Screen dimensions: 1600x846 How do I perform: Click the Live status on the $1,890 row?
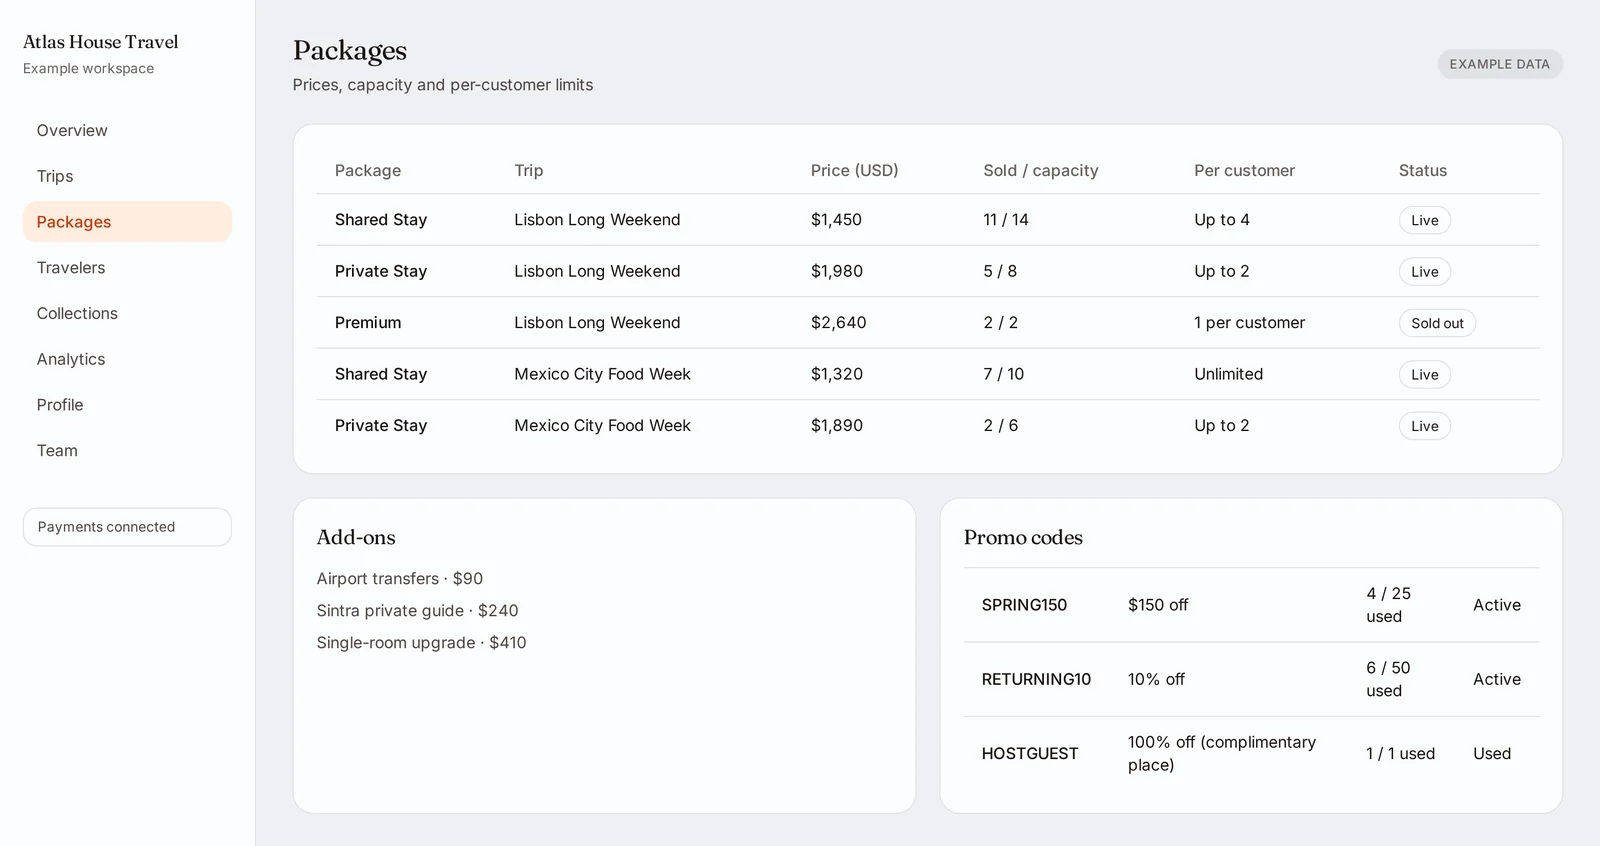pyautogui.click(x=1425, y=426)
